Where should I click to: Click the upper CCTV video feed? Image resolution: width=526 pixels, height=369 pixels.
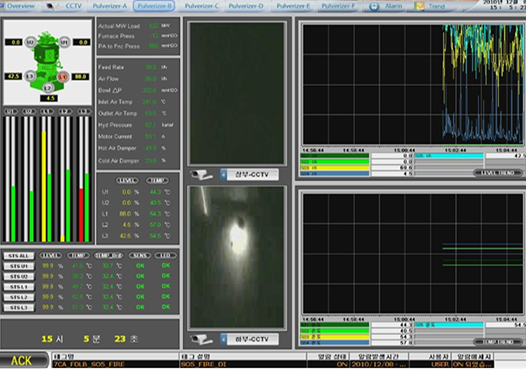pos(237,94)
